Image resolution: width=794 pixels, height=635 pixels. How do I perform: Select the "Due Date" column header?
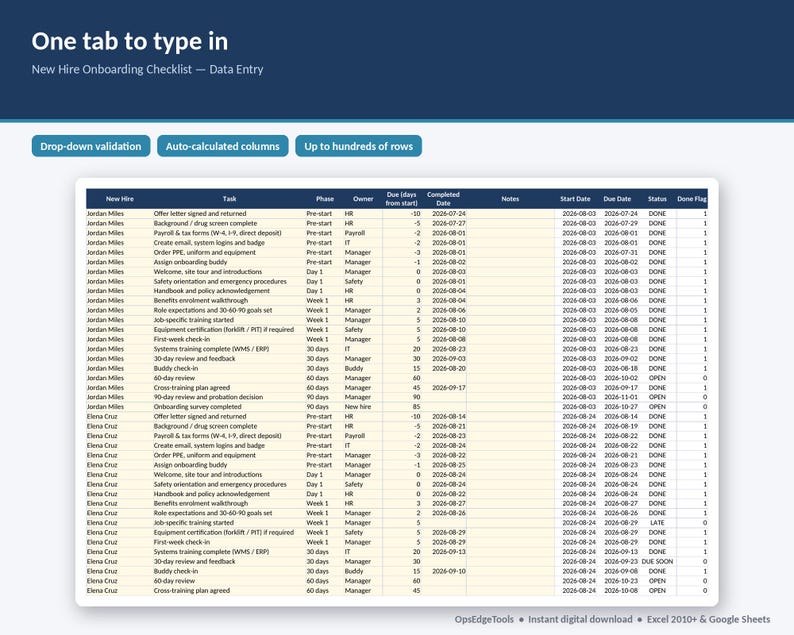(617, 199)
